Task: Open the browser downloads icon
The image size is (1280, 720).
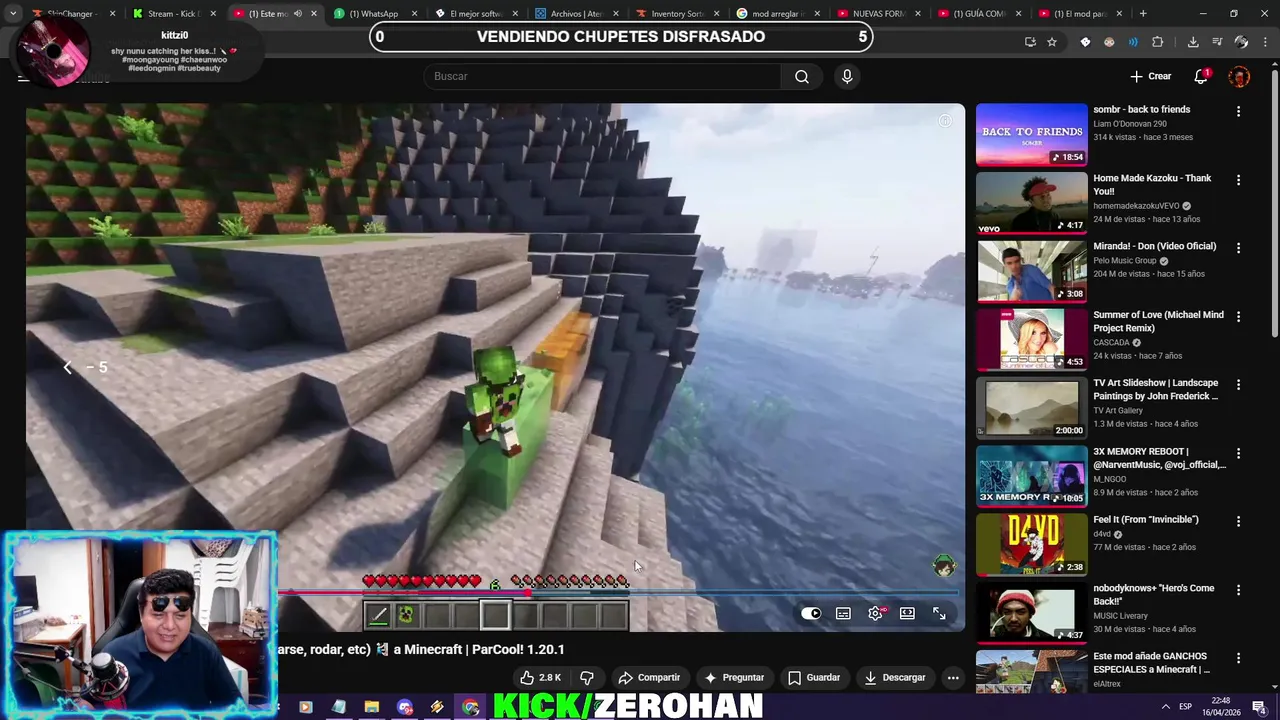Action: click(x=1193, y=42)
